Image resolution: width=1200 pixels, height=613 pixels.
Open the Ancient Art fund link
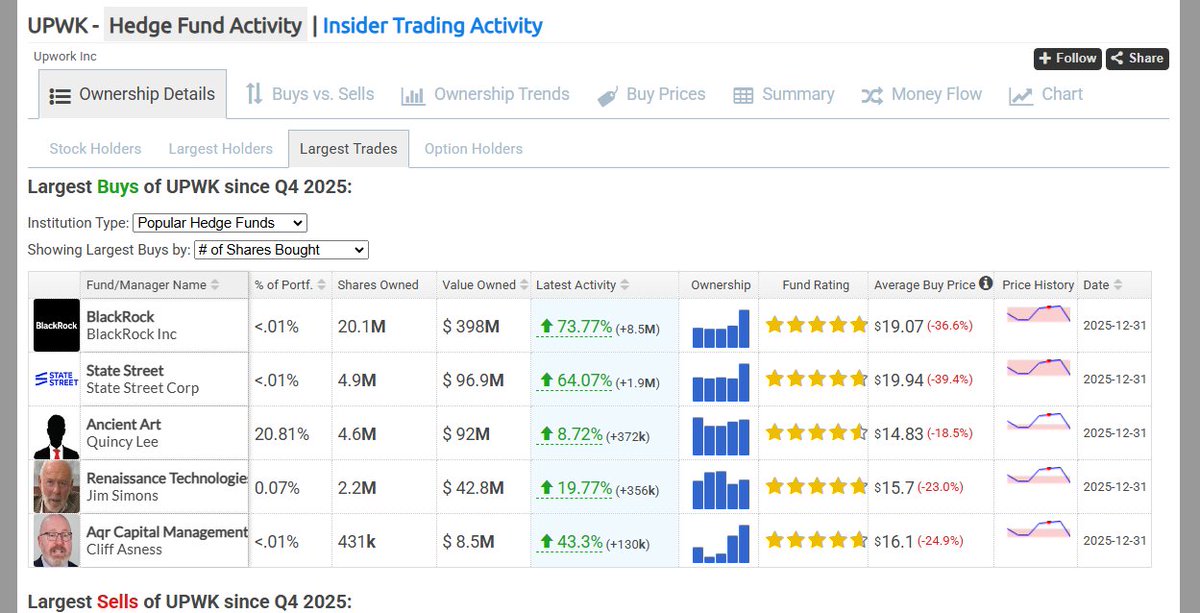(124, 425)
